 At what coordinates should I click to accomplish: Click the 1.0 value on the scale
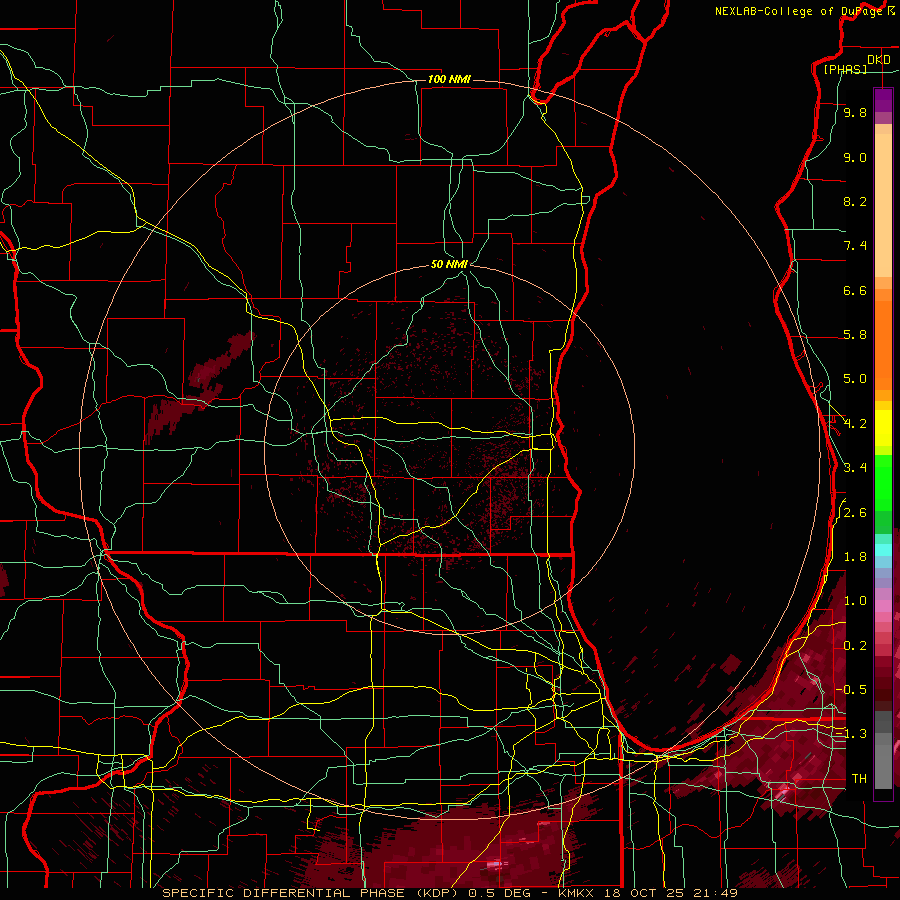point(855,601)
